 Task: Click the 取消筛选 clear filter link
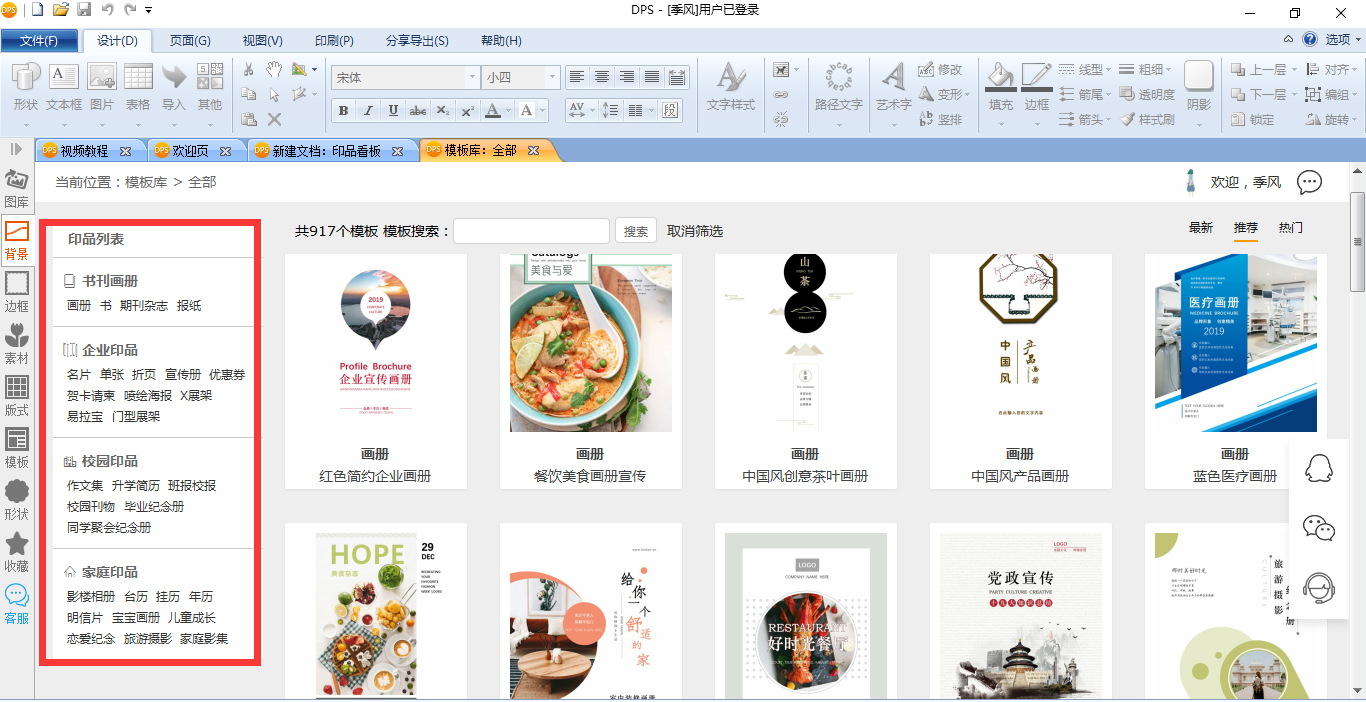pos(695,231)
